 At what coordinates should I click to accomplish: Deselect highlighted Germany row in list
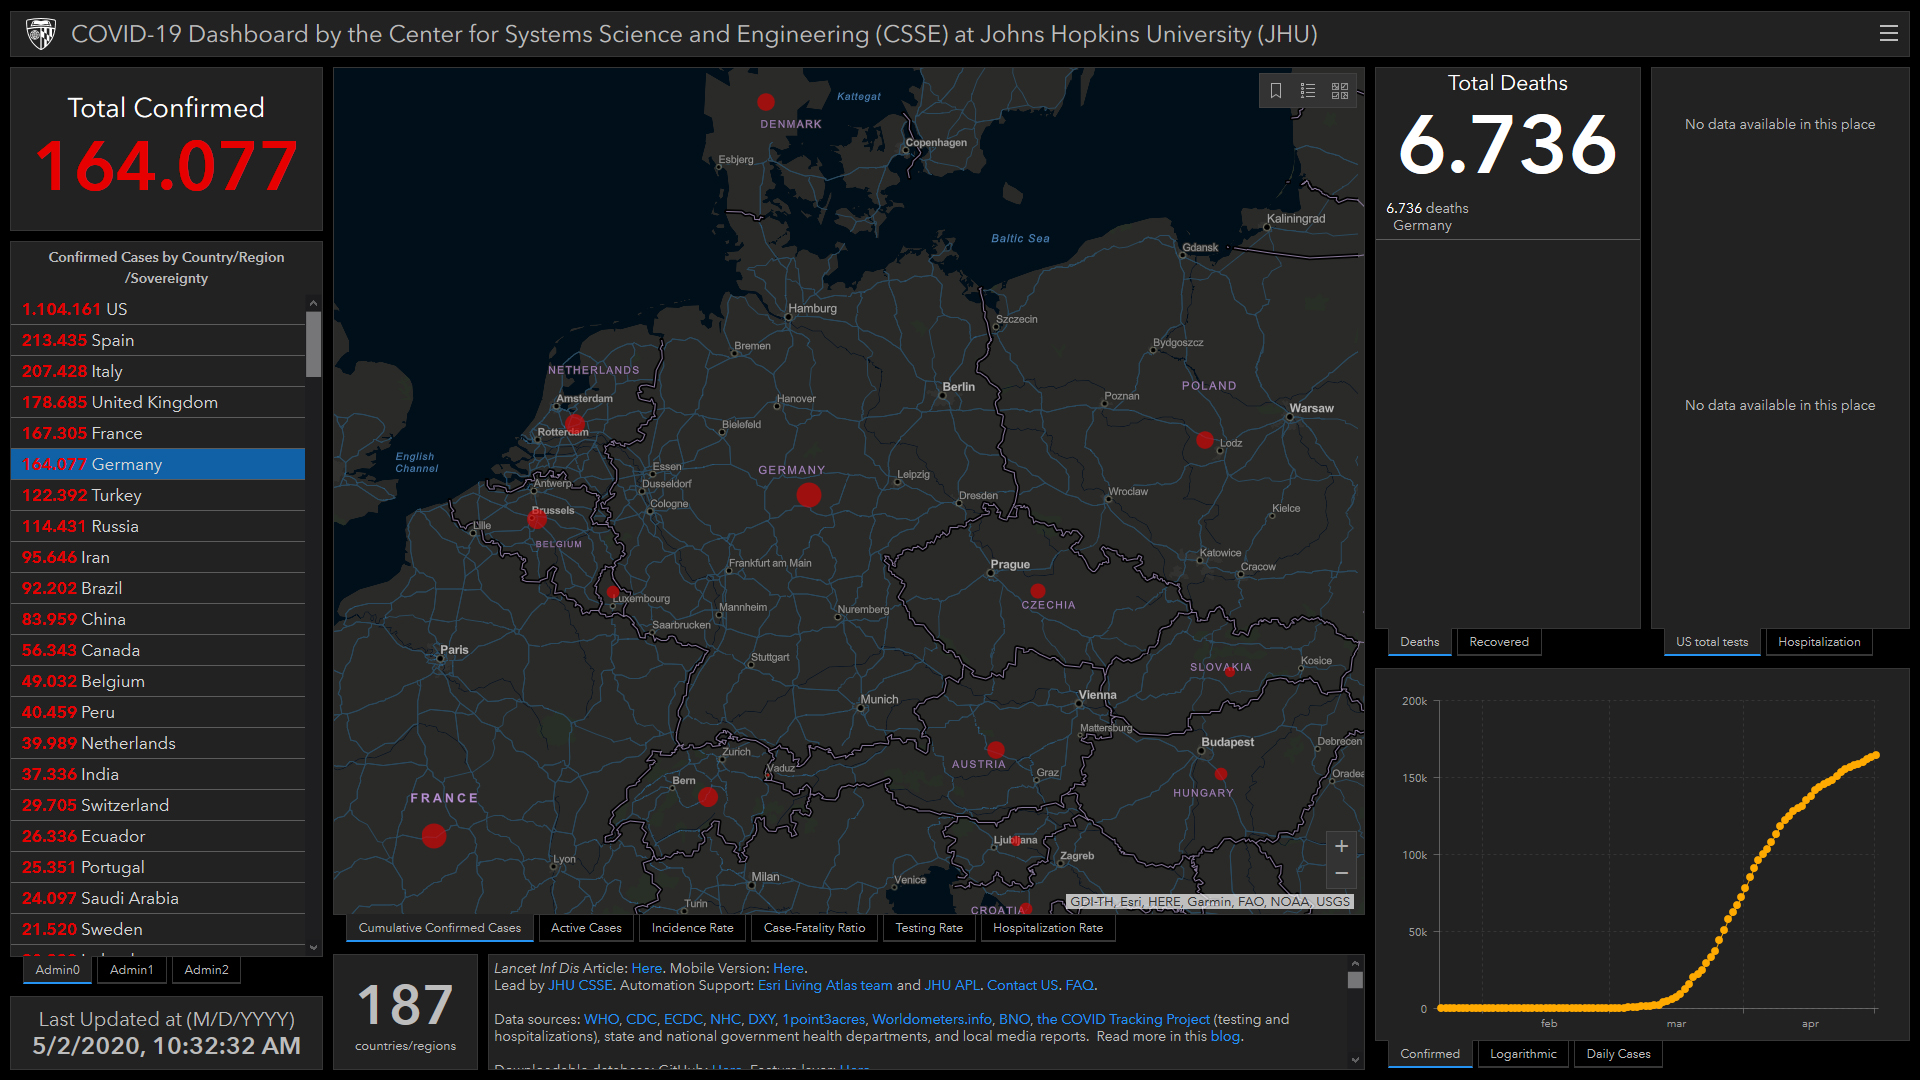pos(158,464)
